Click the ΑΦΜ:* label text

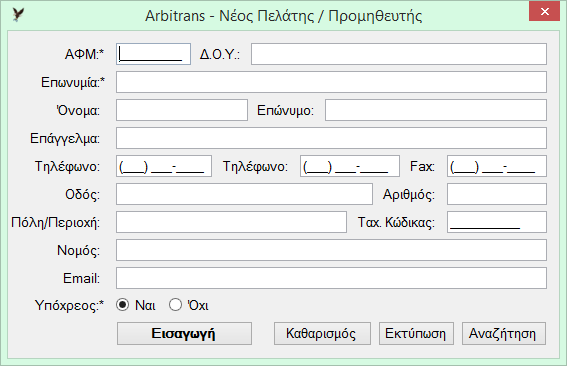point(84,54)
